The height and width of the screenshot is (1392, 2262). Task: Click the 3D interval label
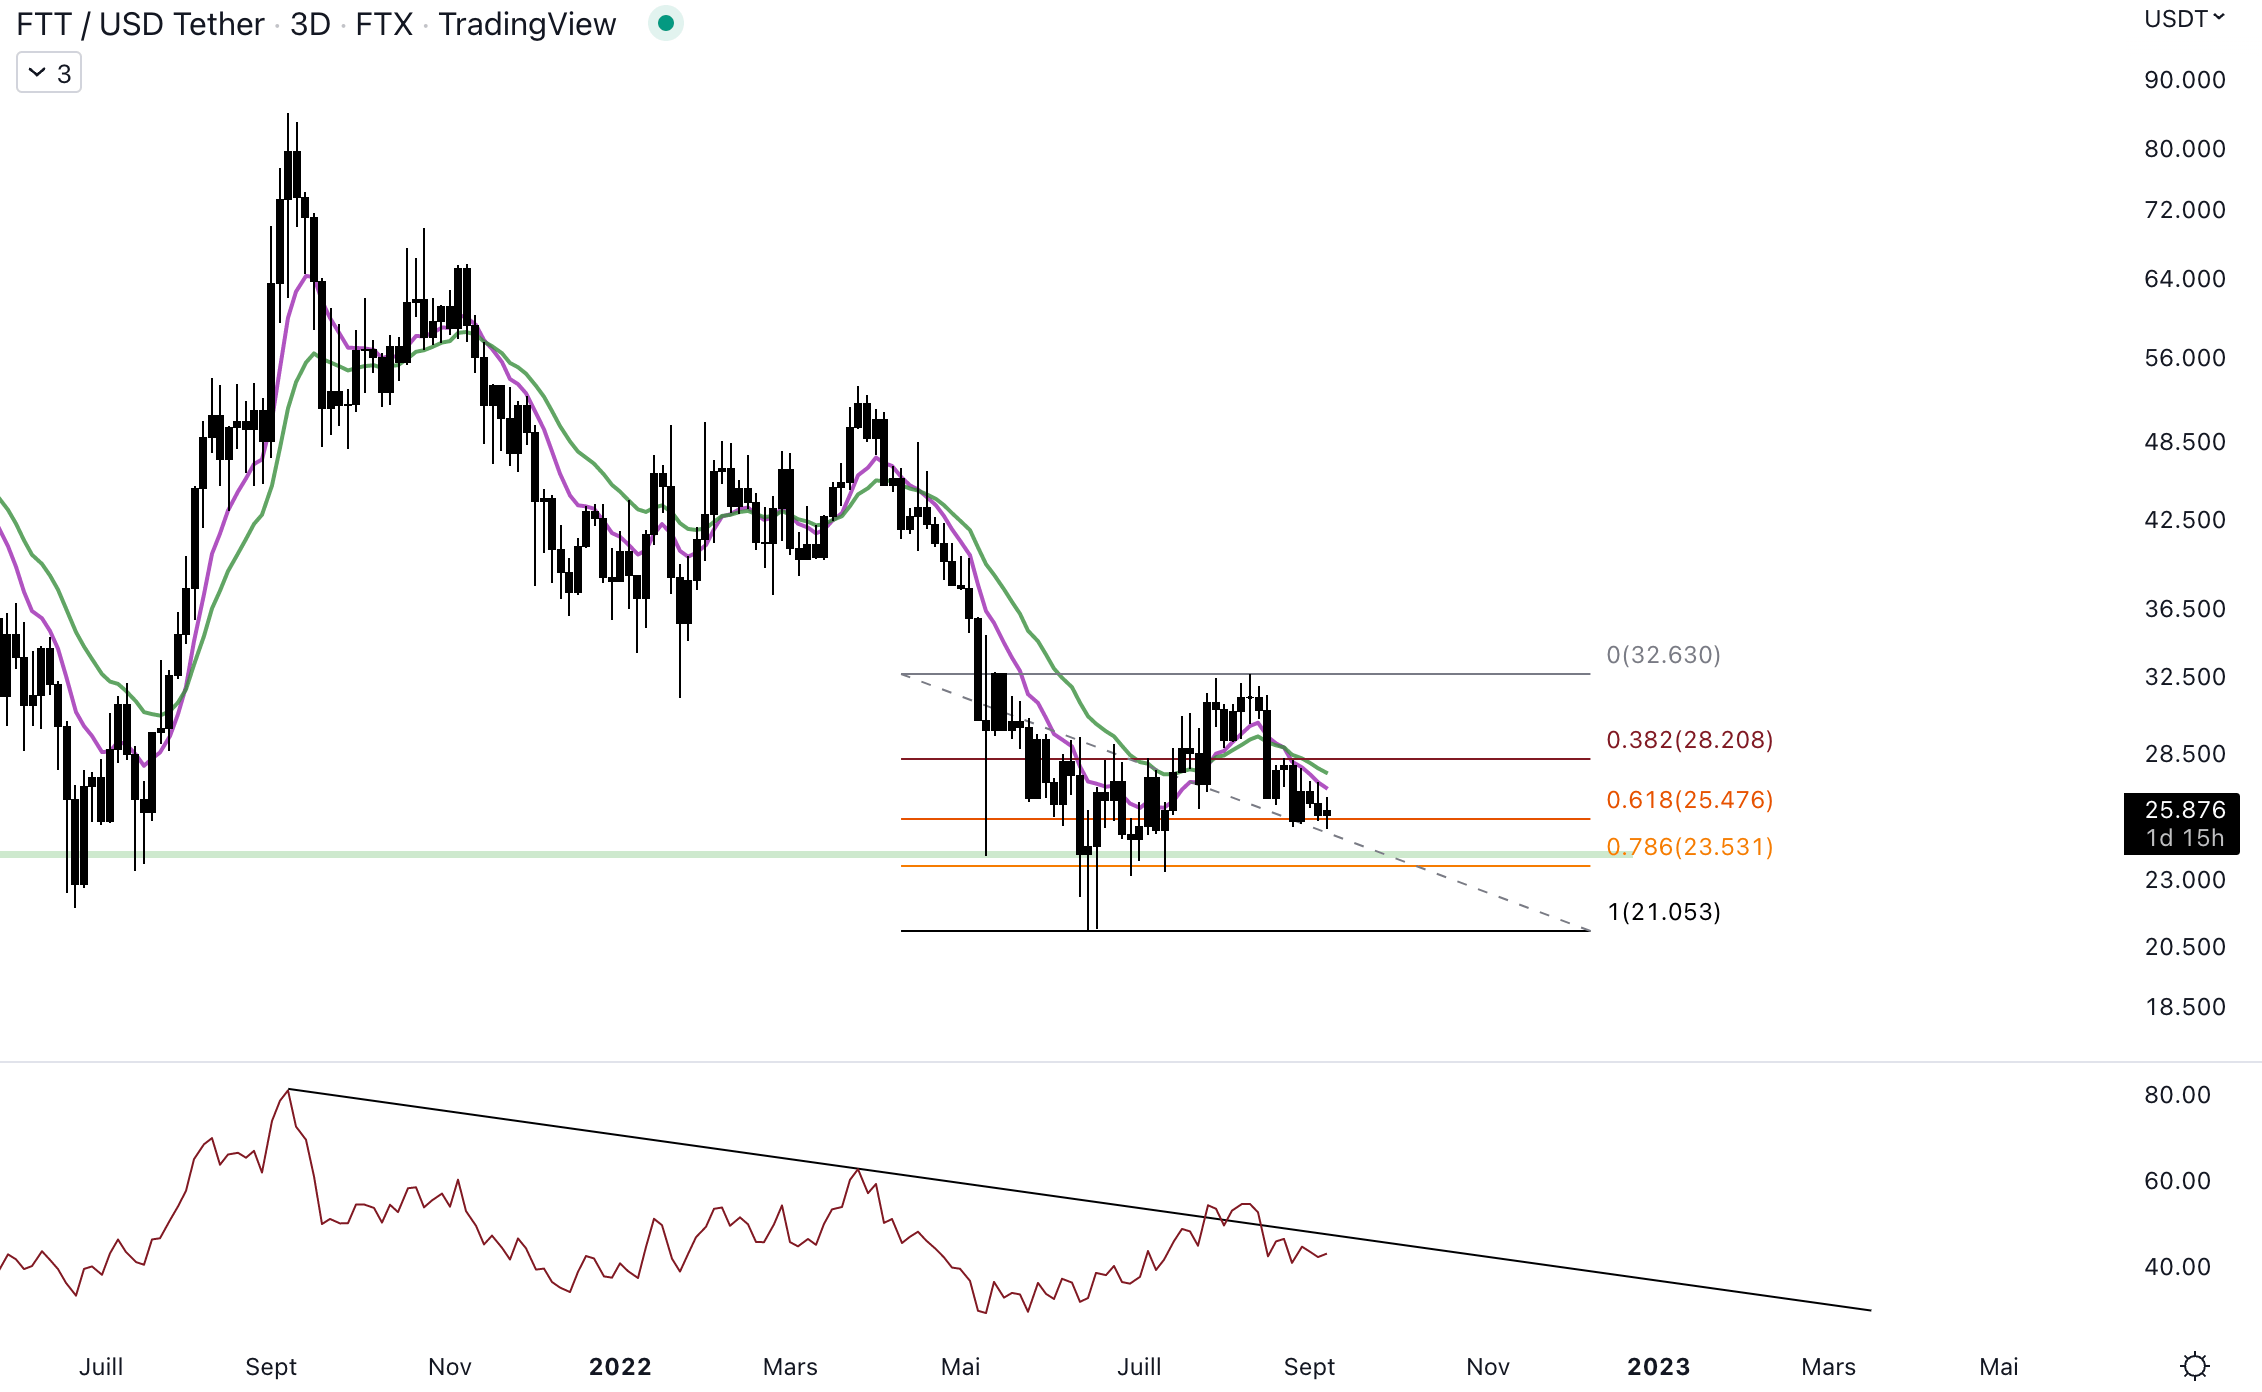click(x=310, y=24)
